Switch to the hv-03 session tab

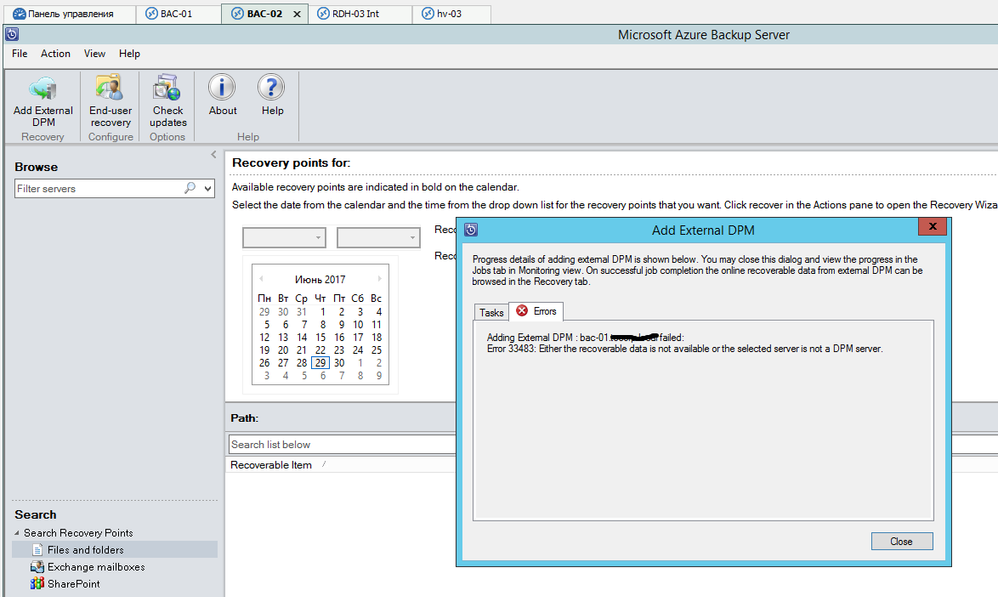tap(452, 13)
